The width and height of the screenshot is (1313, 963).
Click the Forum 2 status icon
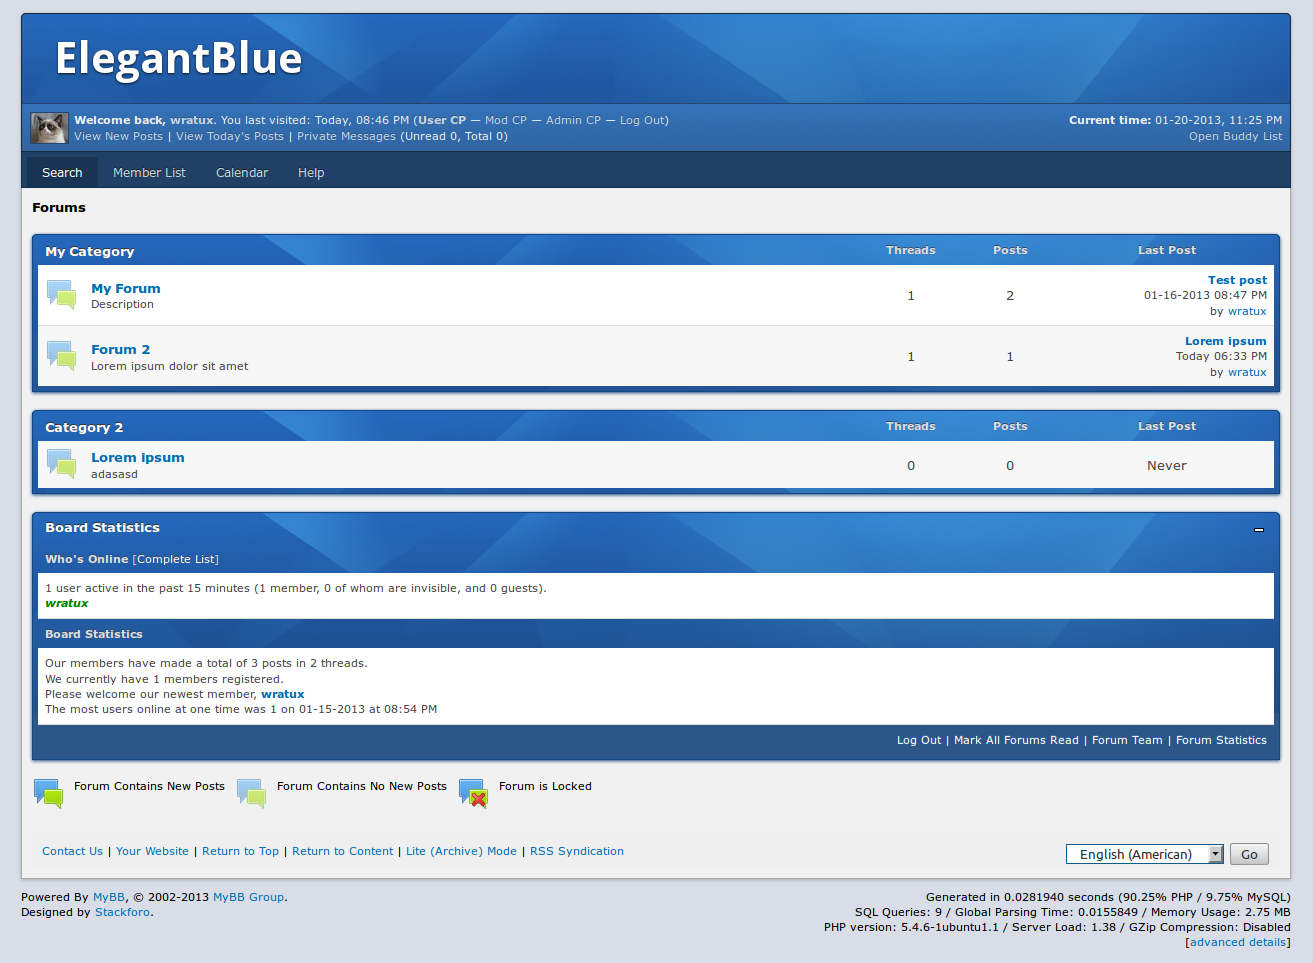point(61,356)
